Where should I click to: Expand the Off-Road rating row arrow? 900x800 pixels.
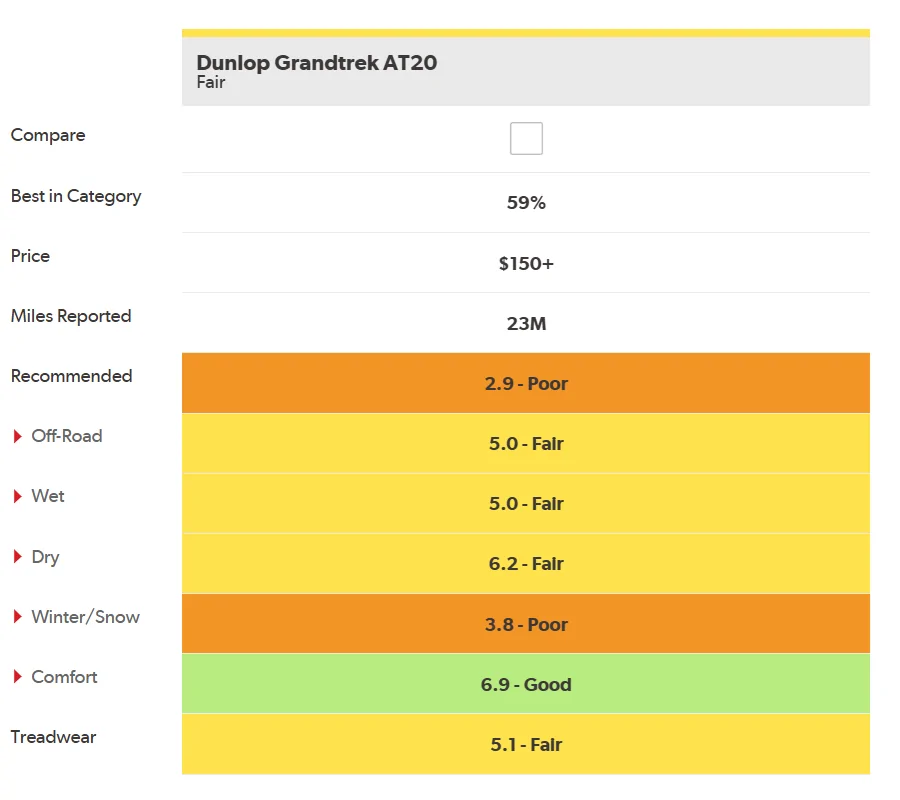pyautogui.click(x=17, y=437)
